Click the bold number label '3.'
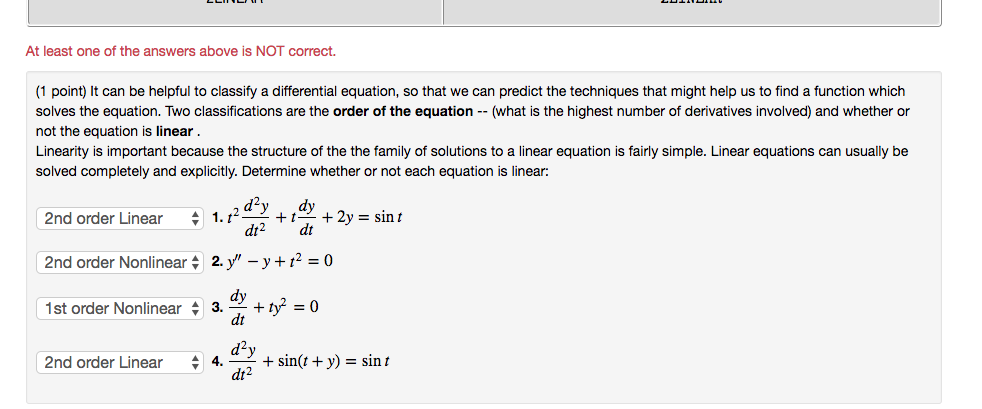The image size is (982, 409). [217, 308]
